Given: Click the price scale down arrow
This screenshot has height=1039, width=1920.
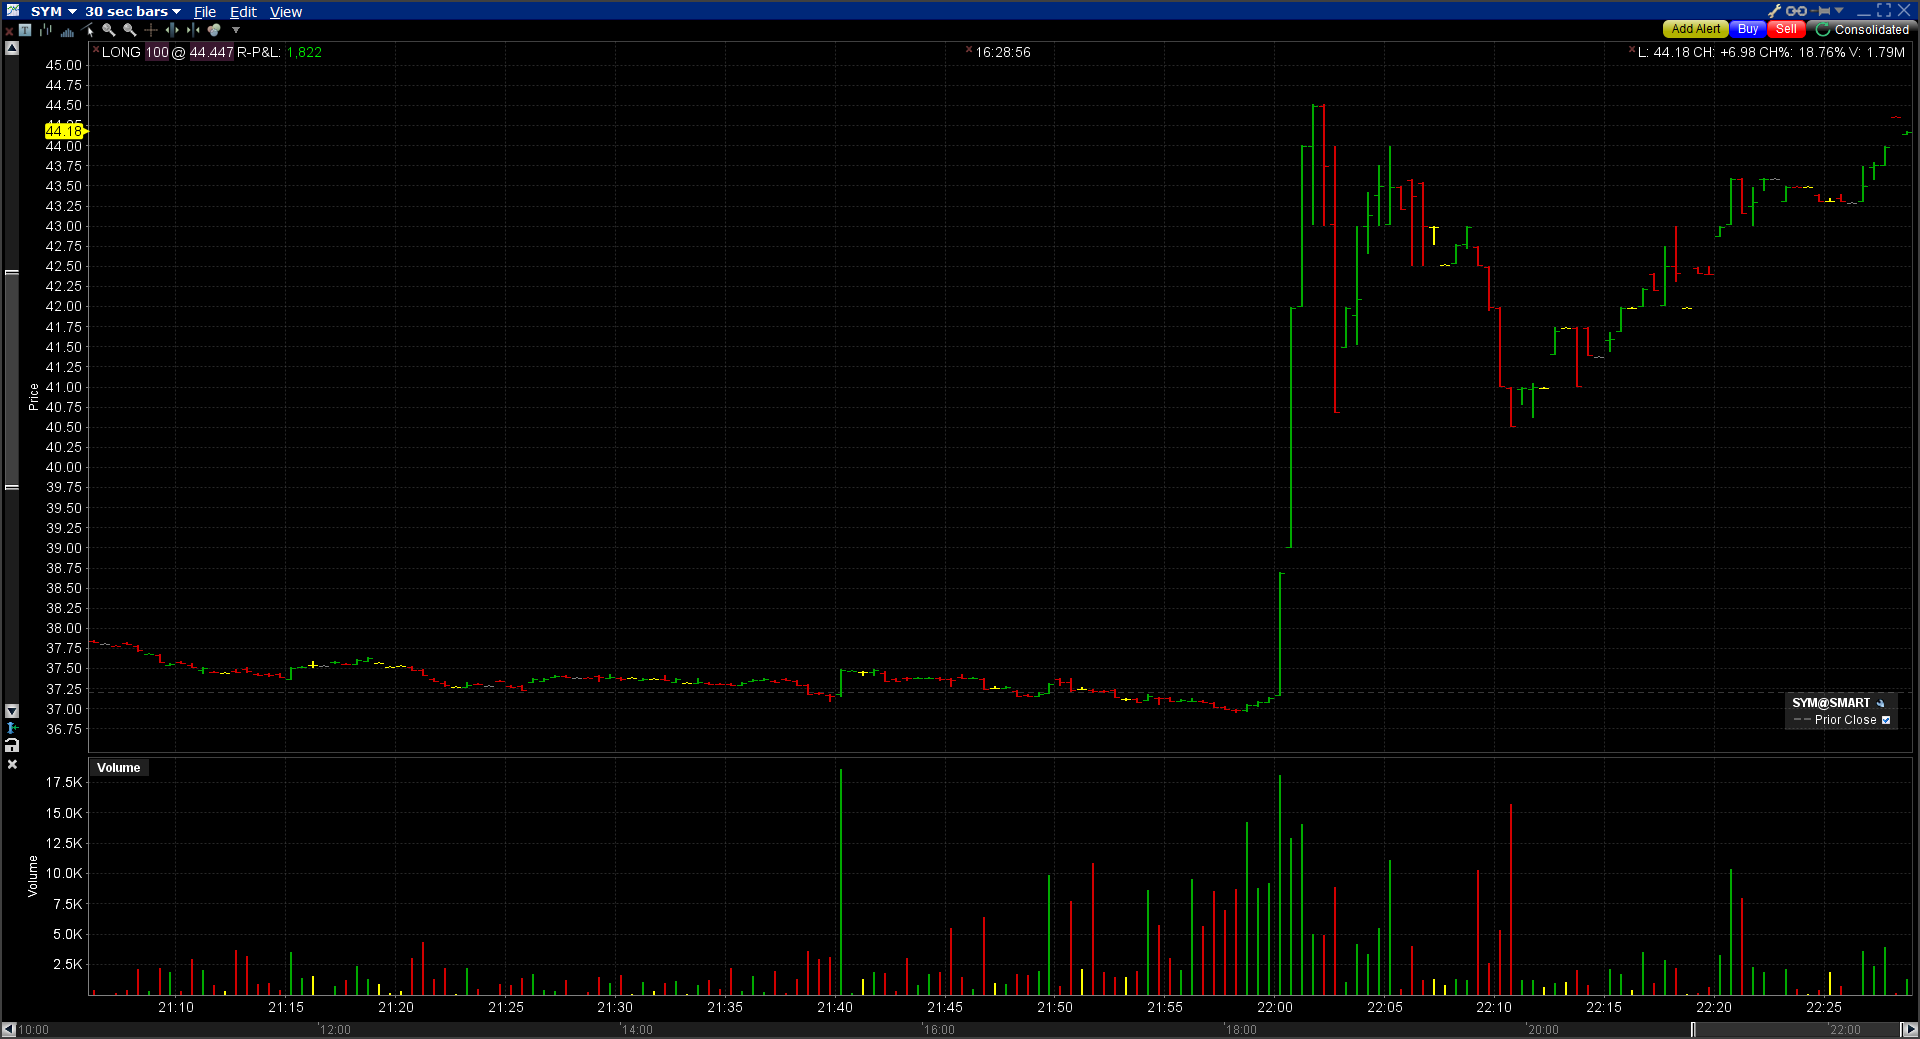Looking at the screenshot, I should (12, 710).
